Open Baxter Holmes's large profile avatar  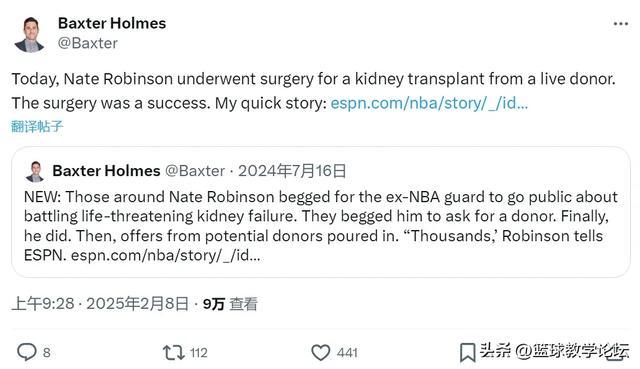[29, 34]
